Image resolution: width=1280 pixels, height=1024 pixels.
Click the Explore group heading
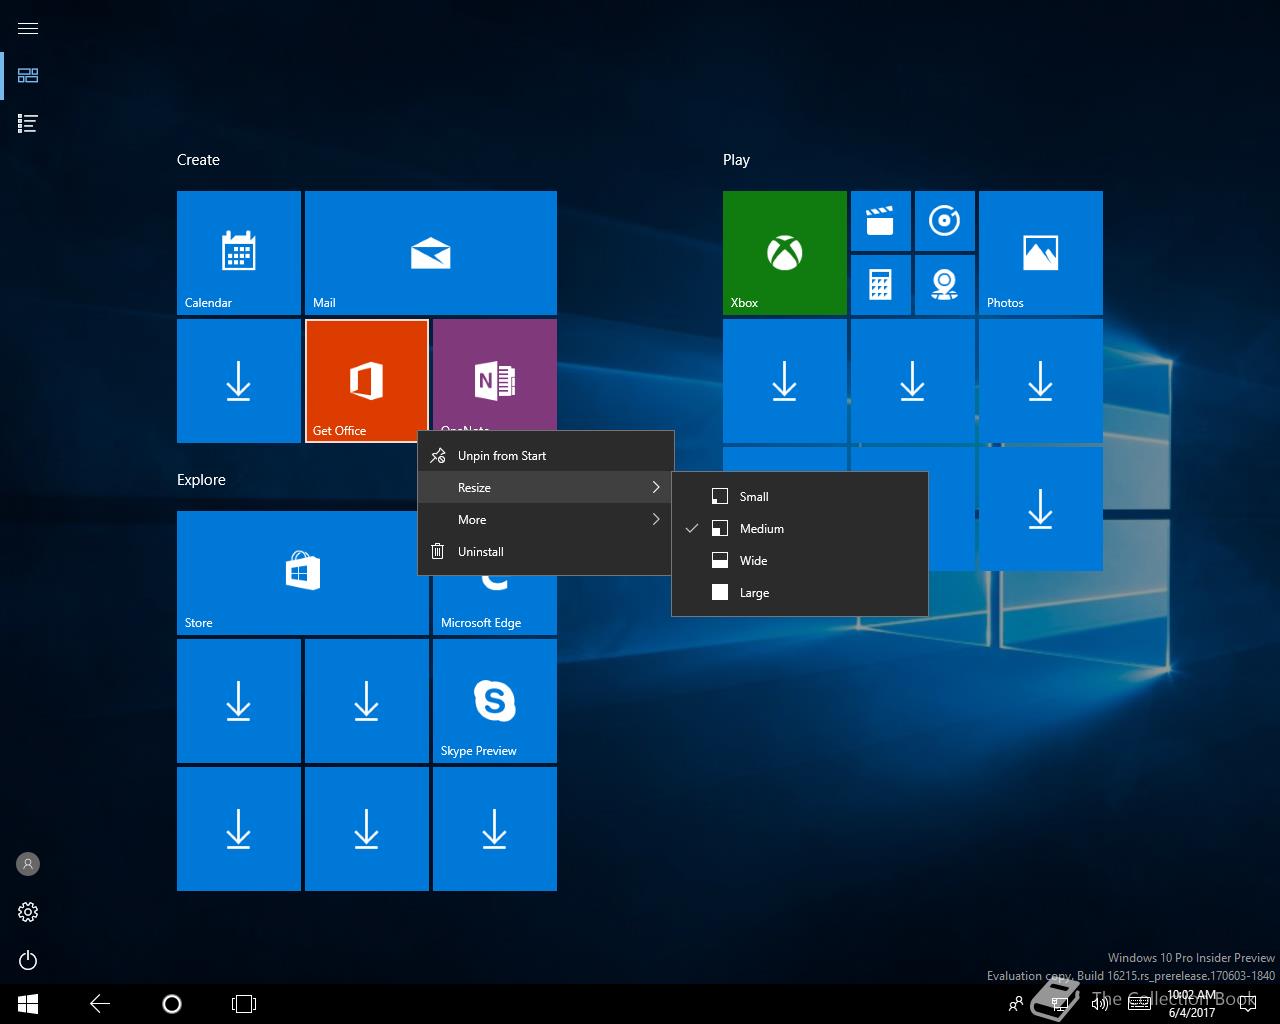pos(201,480)
